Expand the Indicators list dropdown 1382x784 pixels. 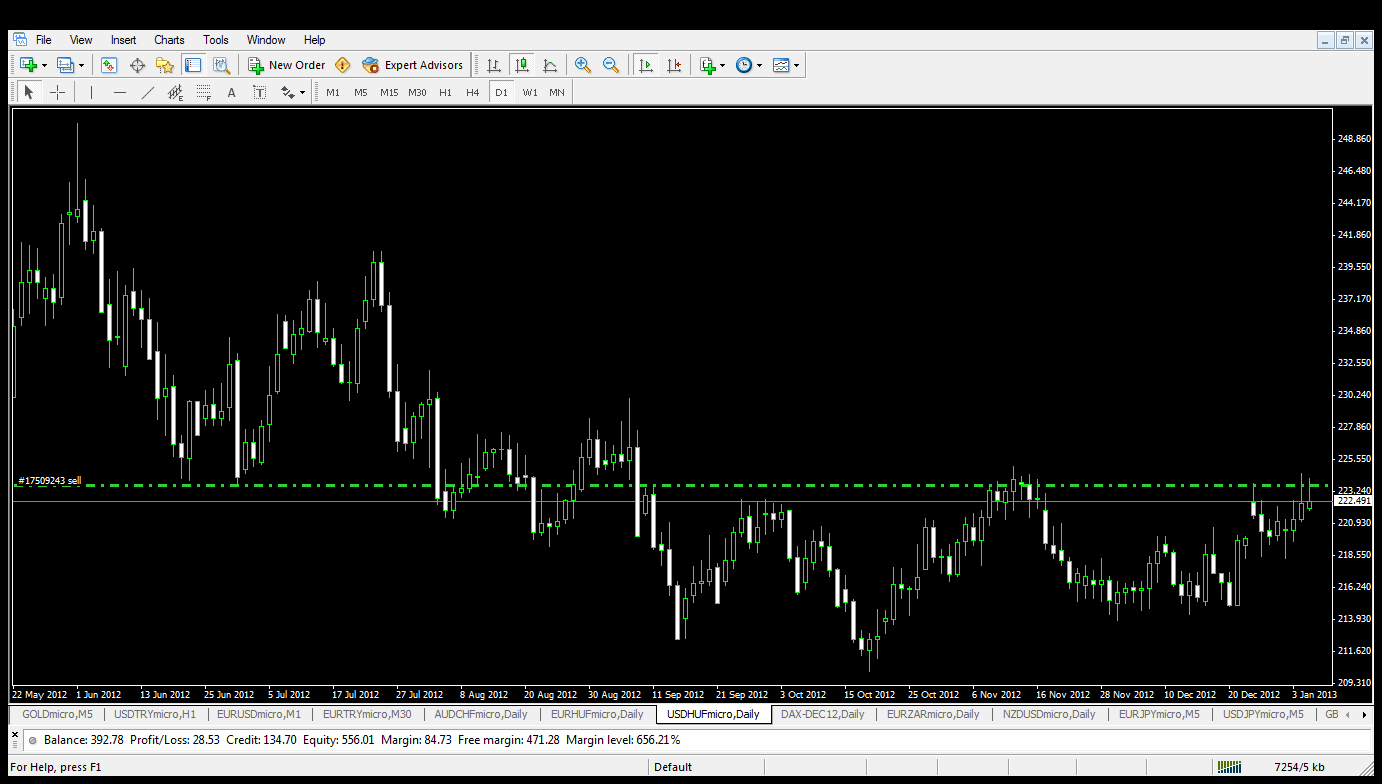click(x=721, y=65)
